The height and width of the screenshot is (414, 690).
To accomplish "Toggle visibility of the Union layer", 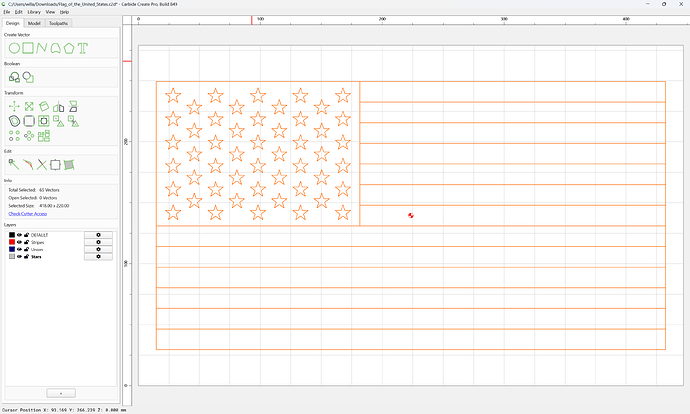I will coord(19,249).
